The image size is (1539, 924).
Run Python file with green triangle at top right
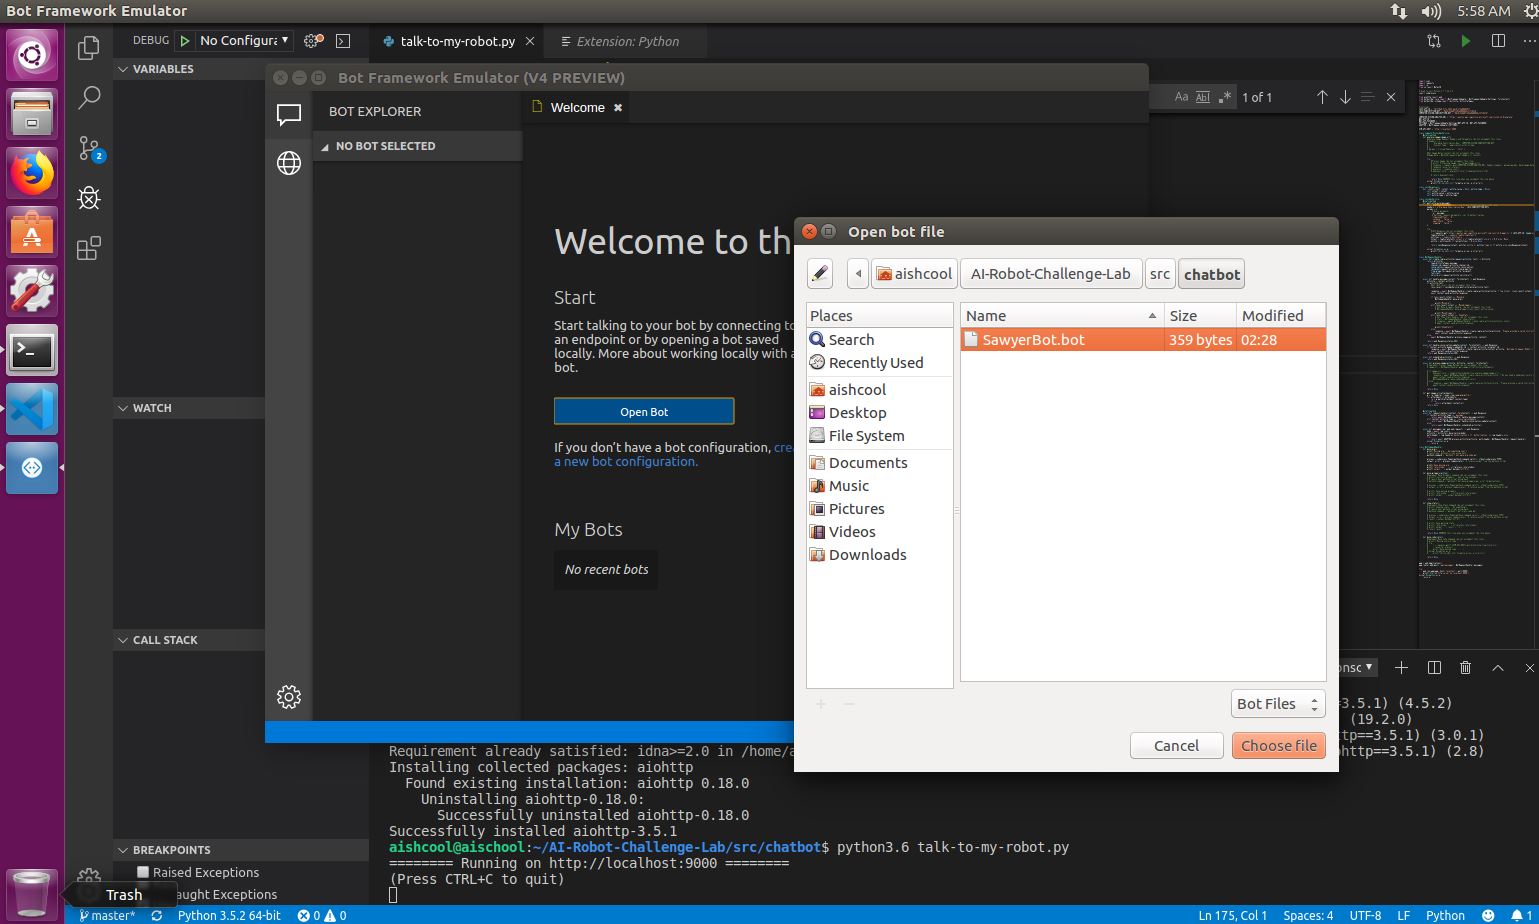click(x=1465, y=41)
